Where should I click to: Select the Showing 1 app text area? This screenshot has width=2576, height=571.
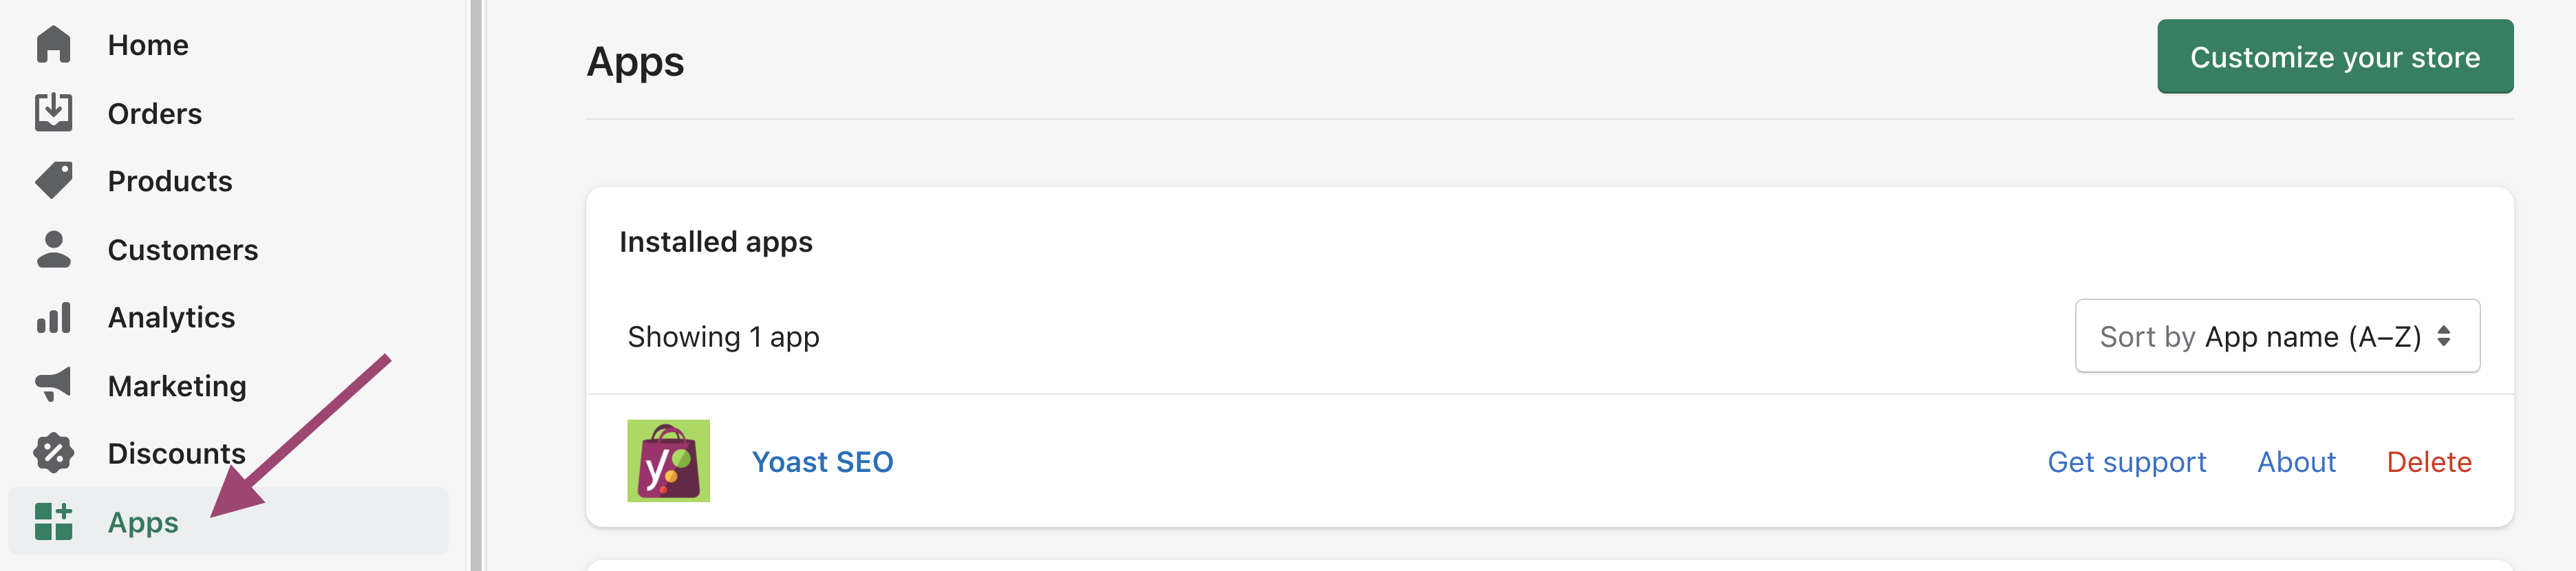(x=723, y=336)
